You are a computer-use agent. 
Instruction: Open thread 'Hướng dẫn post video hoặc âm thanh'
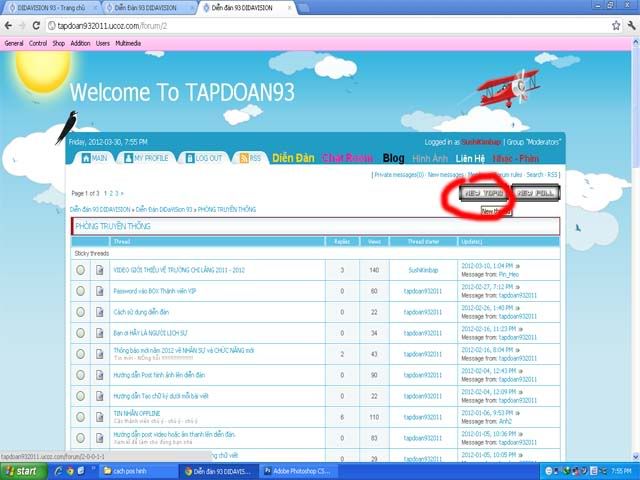point(174,435)
